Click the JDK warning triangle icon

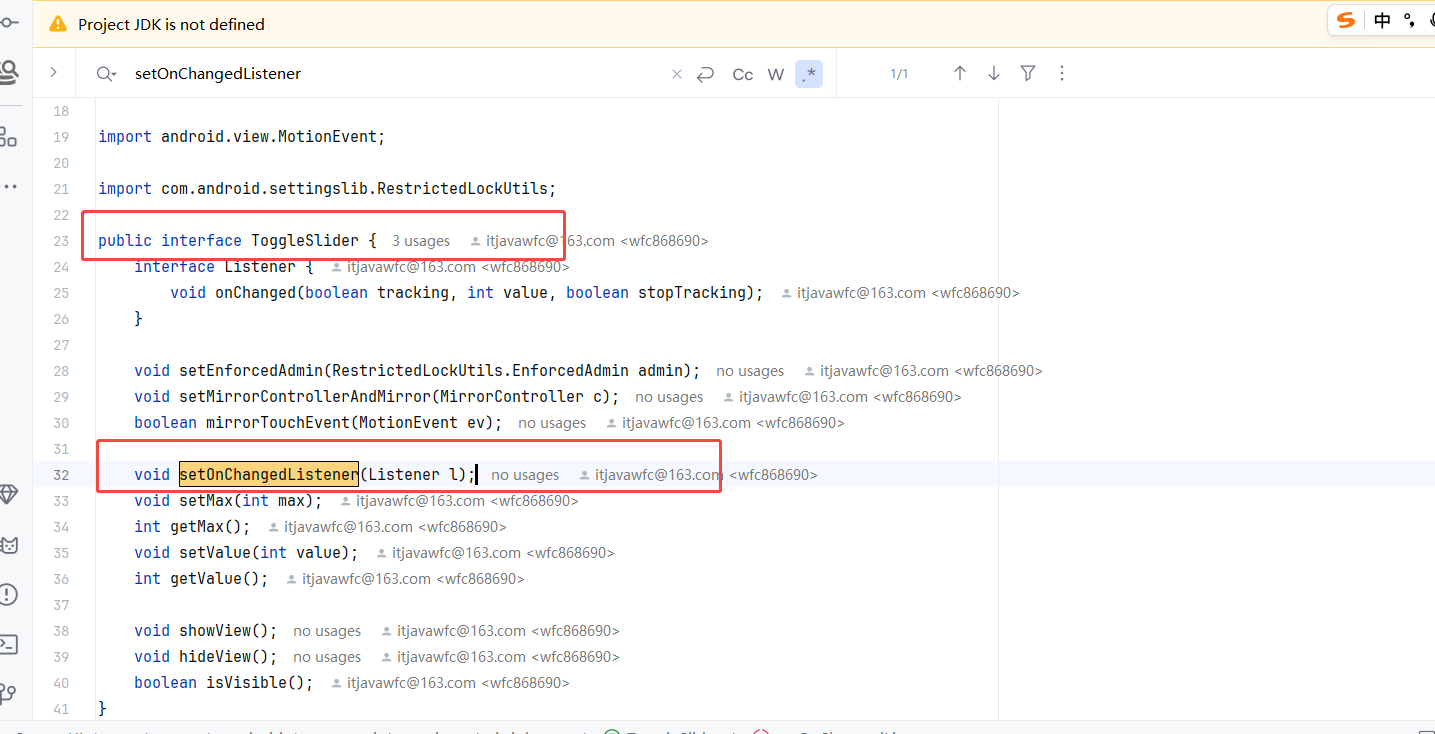(x=58, y=24)
